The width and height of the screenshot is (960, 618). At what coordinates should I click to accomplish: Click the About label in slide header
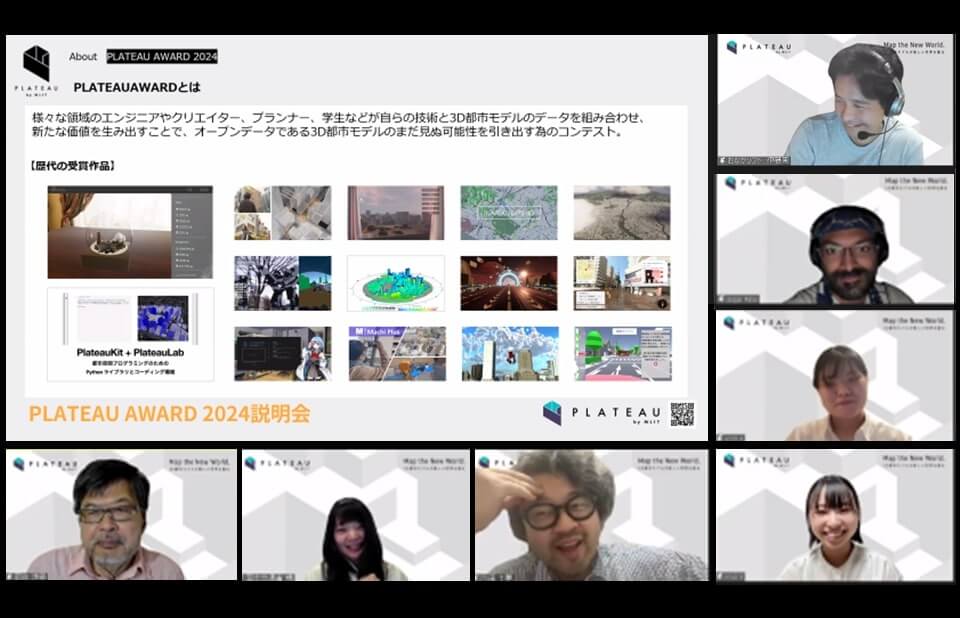pyautogui.click(x=83, y=56)
